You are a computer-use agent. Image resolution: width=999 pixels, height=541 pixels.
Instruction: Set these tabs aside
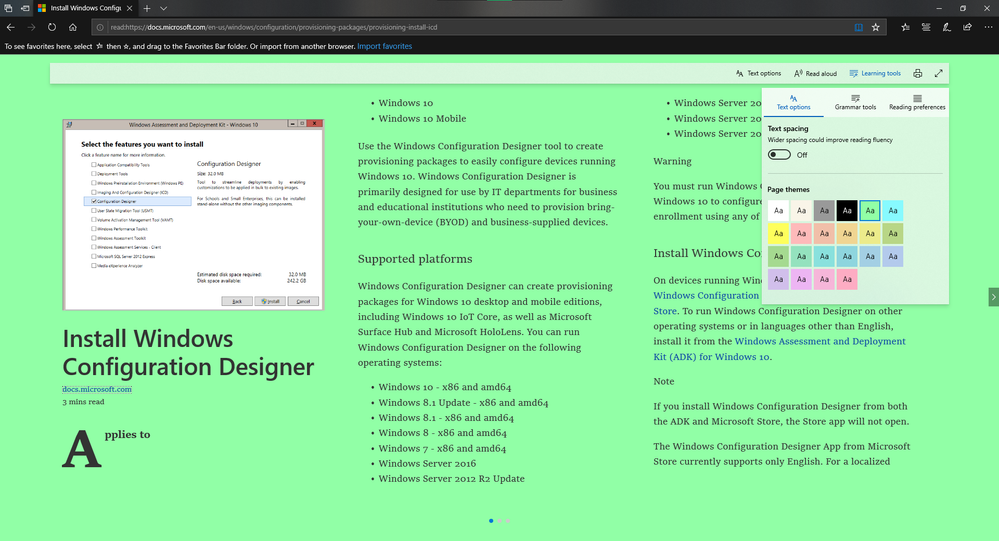(x=25, y=8)
